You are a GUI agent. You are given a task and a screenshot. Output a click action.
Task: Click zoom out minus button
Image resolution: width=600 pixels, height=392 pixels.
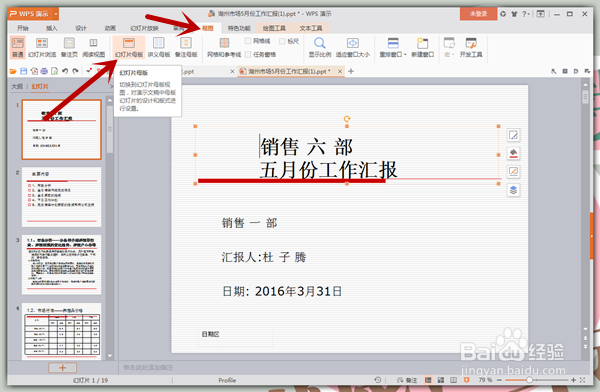click(499, 380)
